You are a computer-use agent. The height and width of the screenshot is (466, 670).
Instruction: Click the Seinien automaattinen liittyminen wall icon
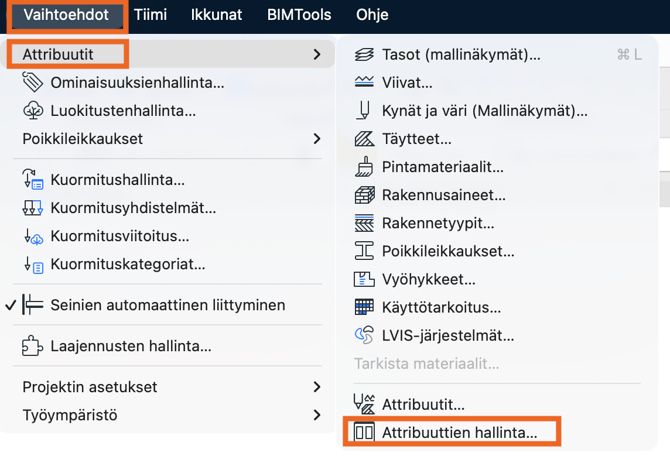[33, 305]
